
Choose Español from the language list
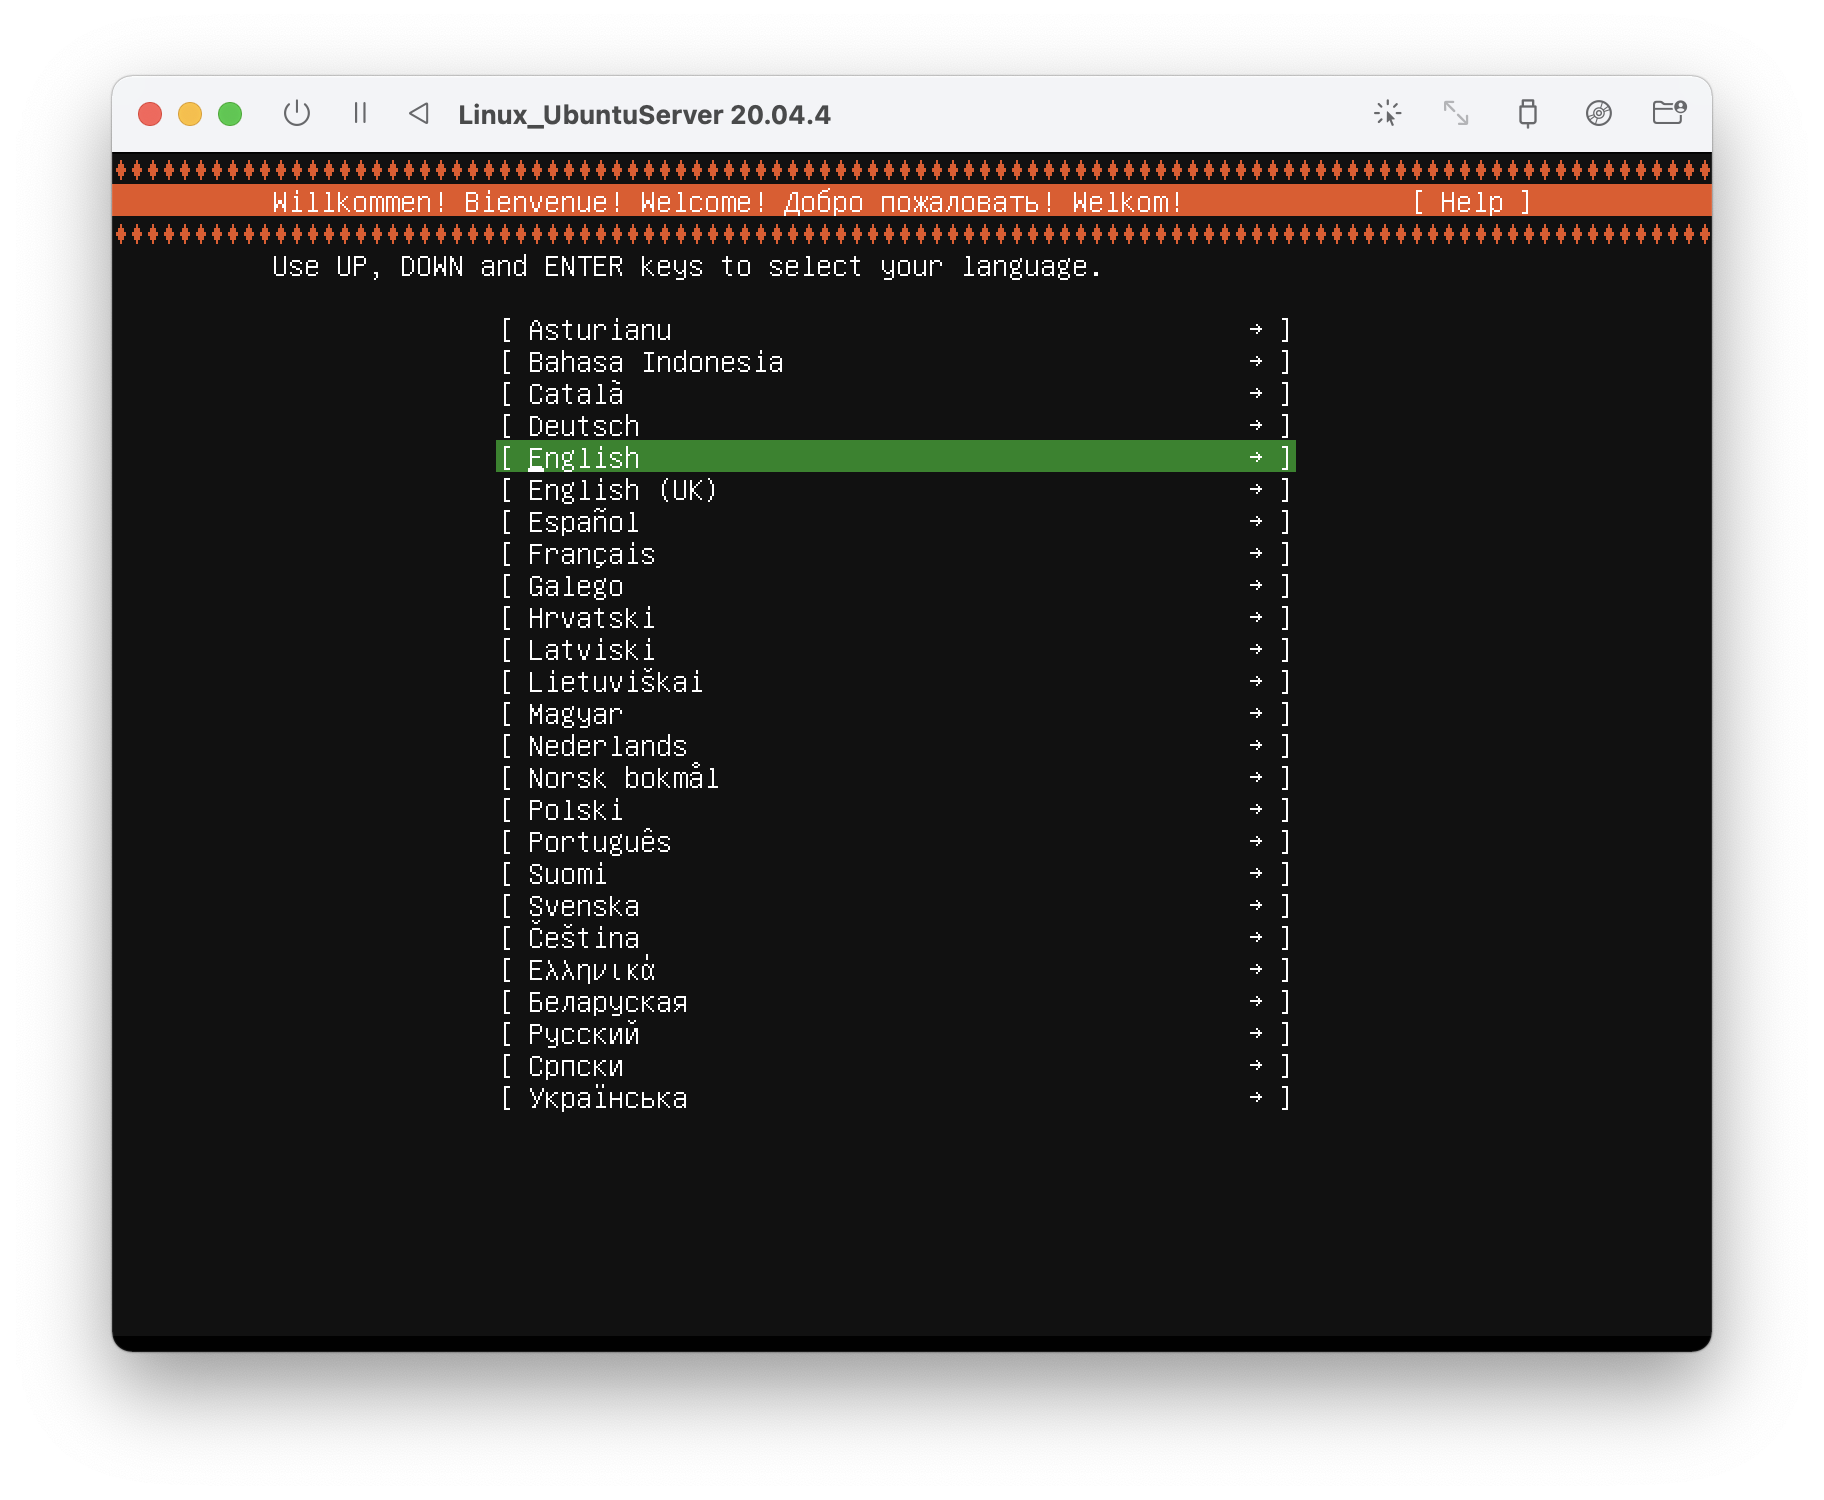896,521
